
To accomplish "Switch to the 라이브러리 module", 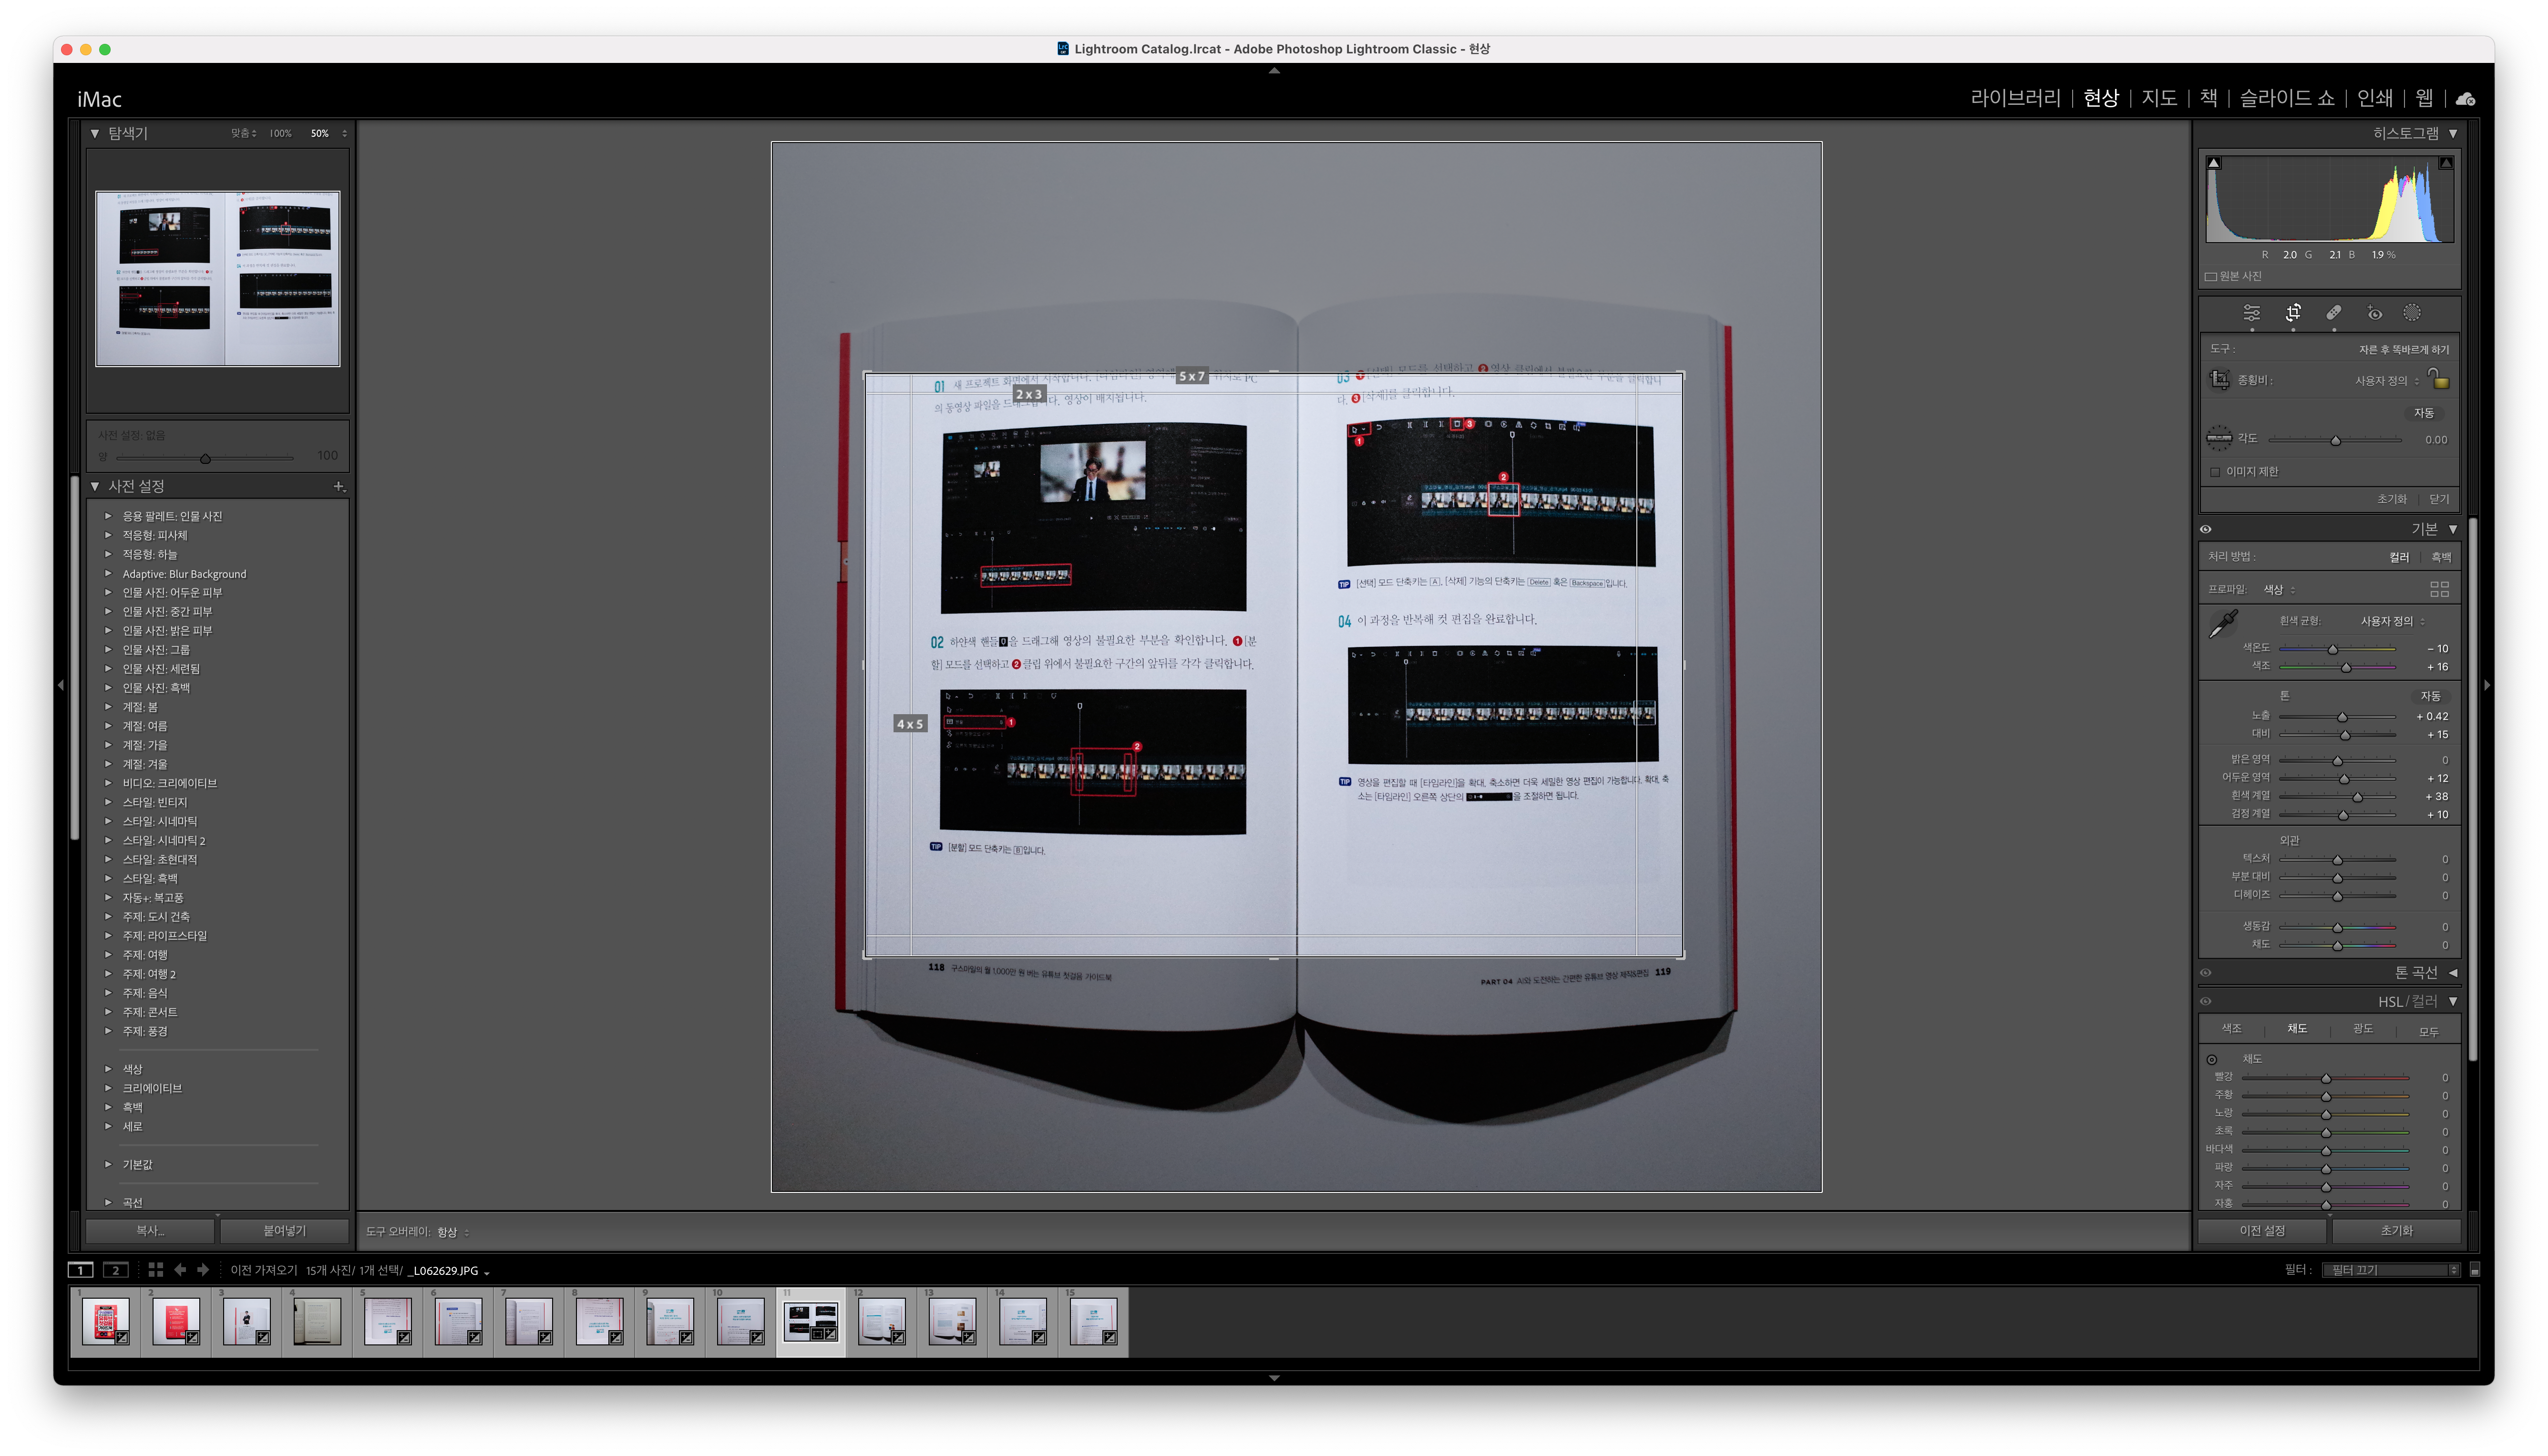I will click(x=2015, y=98).
